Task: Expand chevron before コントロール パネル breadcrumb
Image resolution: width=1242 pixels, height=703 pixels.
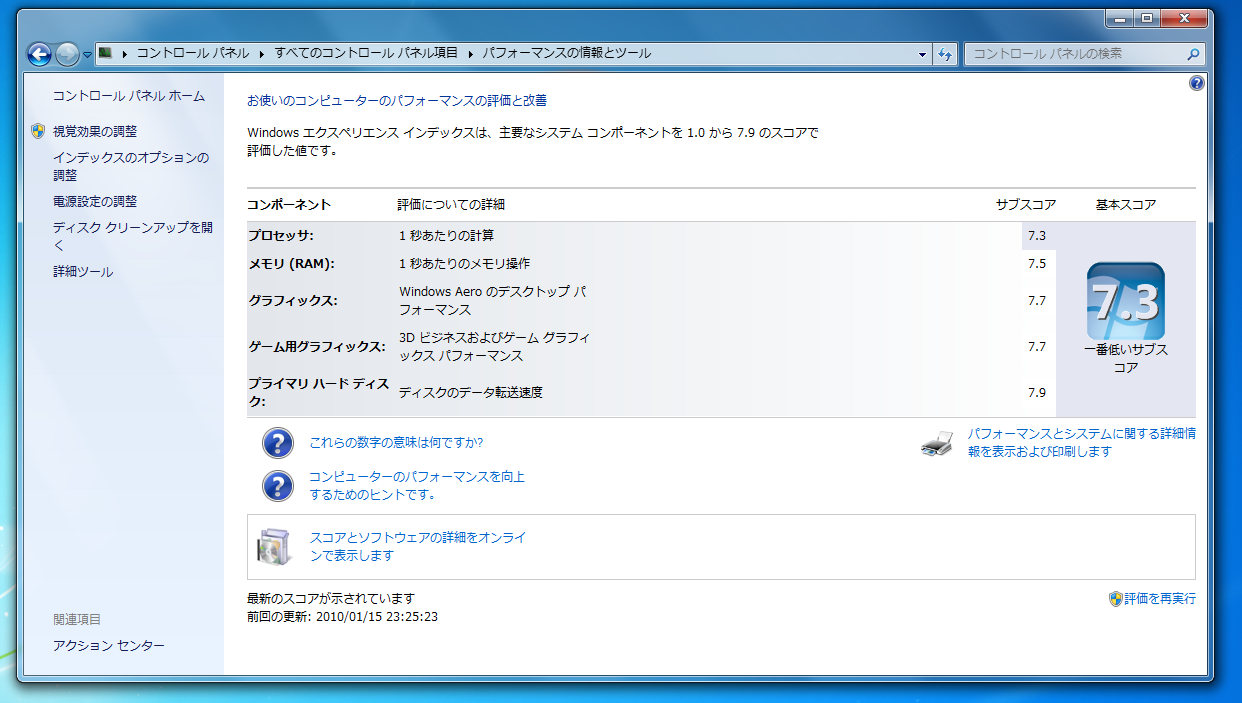Action: 125,54
